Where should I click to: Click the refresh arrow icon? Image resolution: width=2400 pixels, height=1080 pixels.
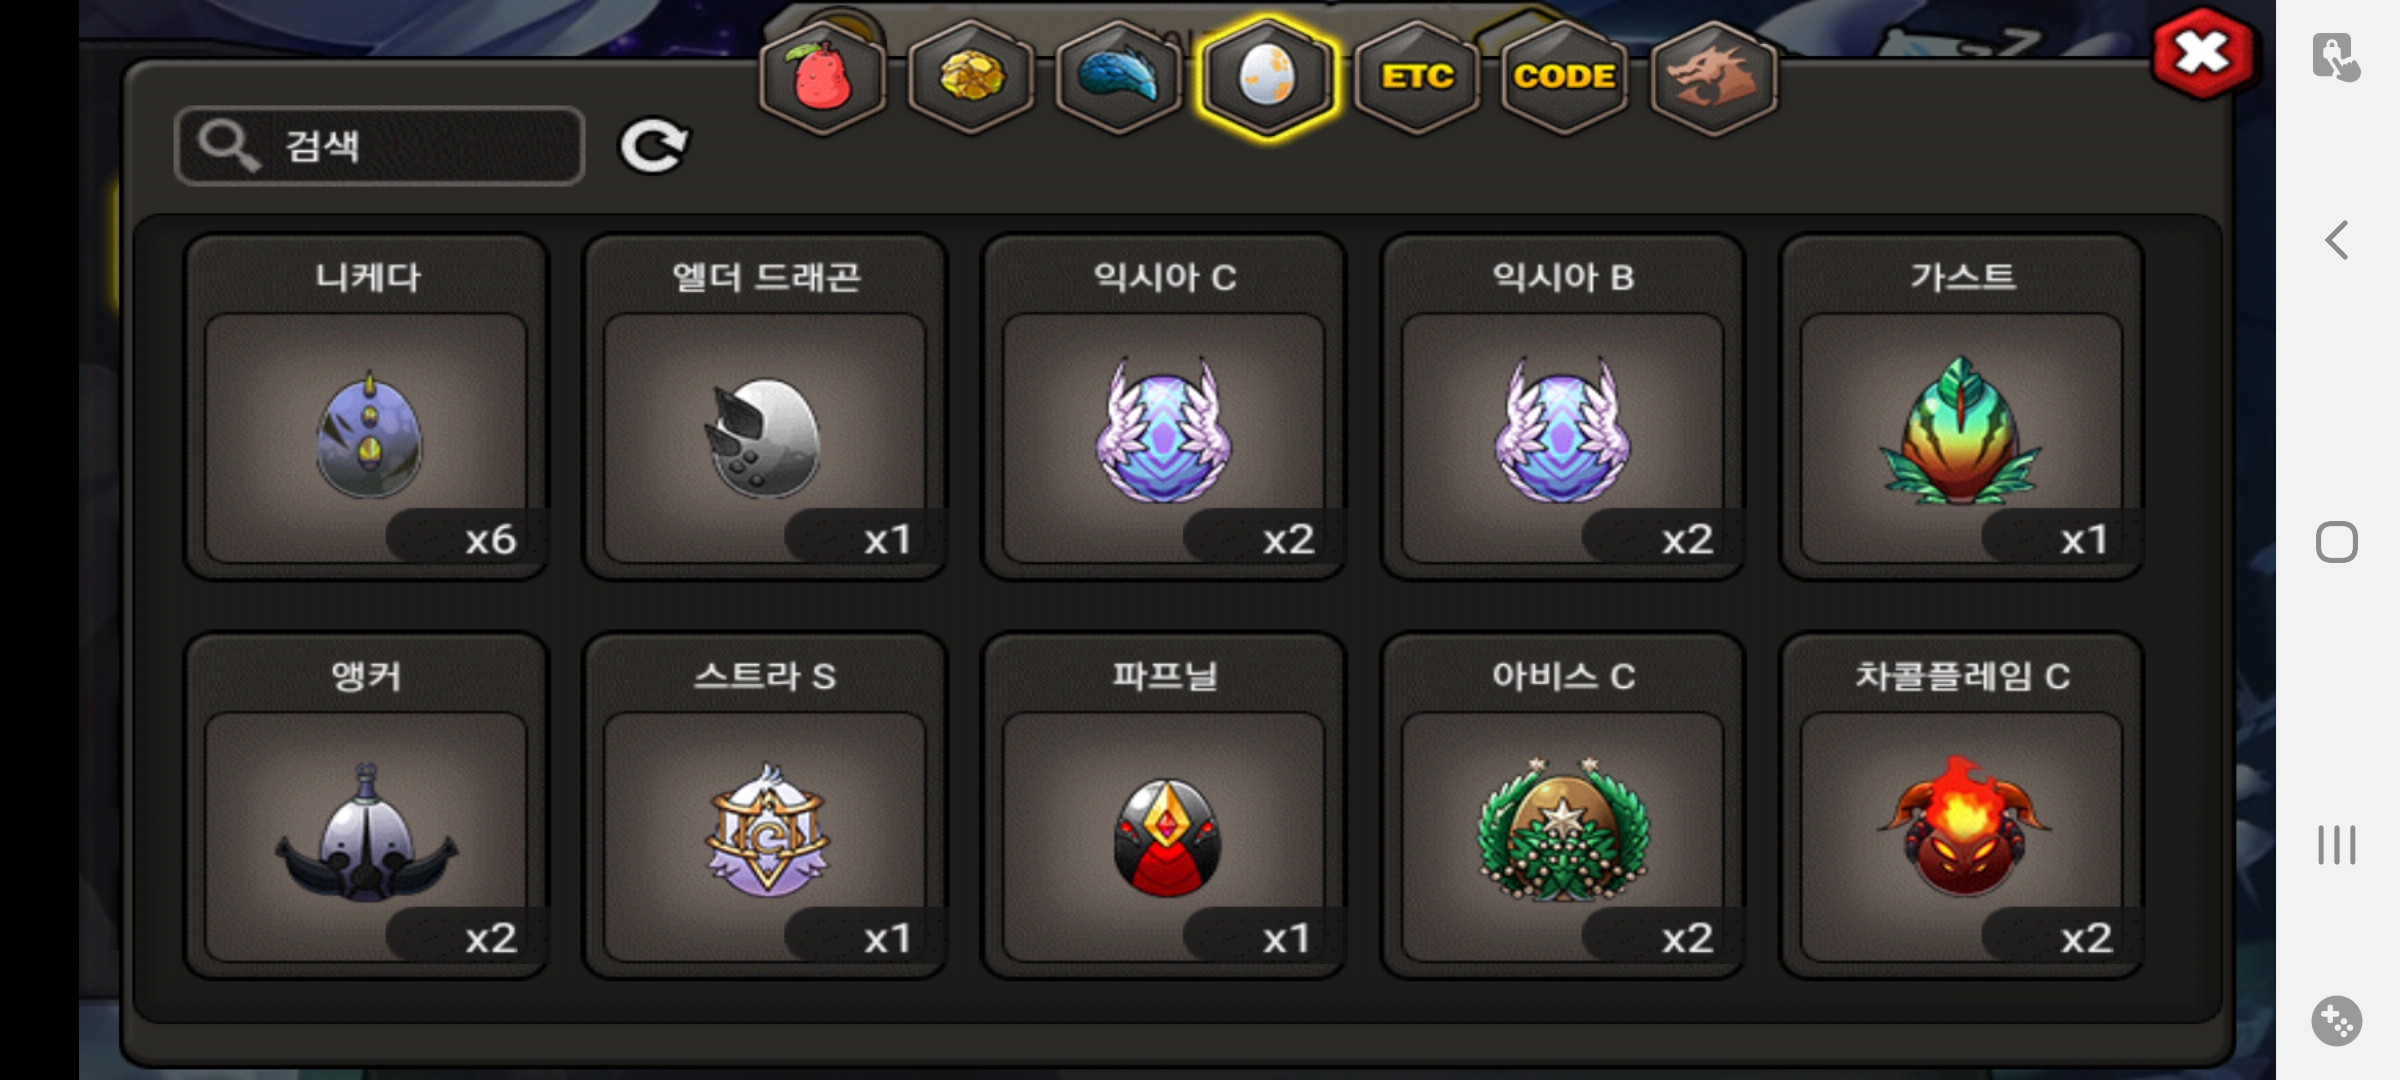(x=654, y=146)
